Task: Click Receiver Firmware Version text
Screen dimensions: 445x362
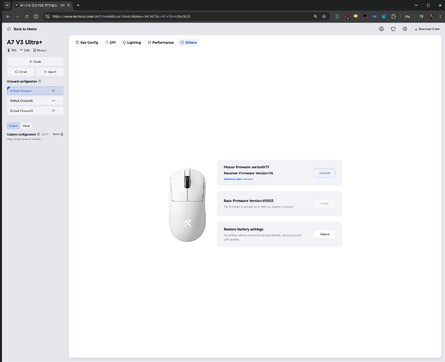Action: pos(248,173)
